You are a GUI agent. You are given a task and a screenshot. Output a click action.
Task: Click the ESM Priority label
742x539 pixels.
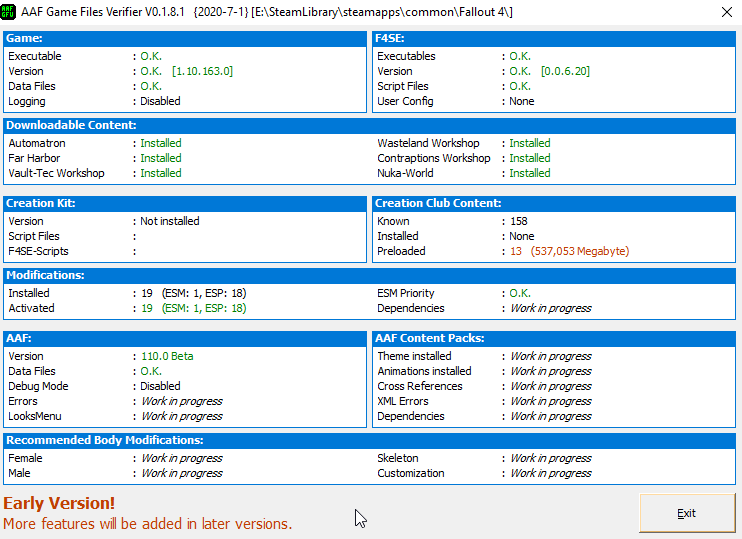pyautogui.click(x=406, y=293)
